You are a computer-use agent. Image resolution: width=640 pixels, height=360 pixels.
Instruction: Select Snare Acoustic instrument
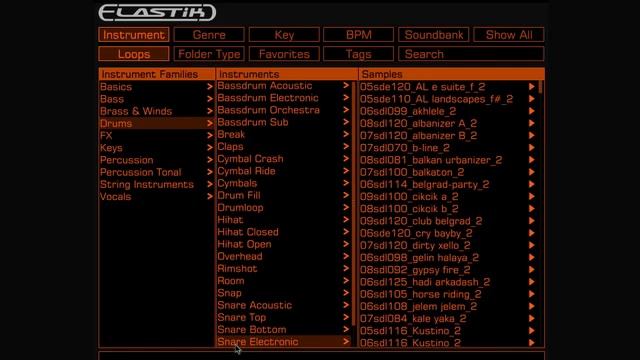coord(283,305)
